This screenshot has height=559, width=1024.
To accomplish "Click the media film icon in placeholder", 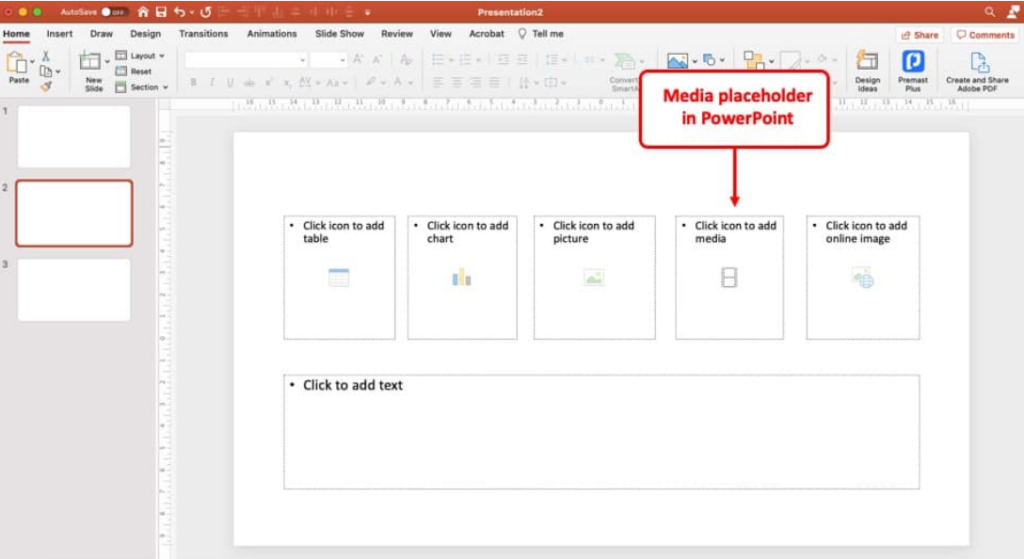I will click(x=729, y=277).
